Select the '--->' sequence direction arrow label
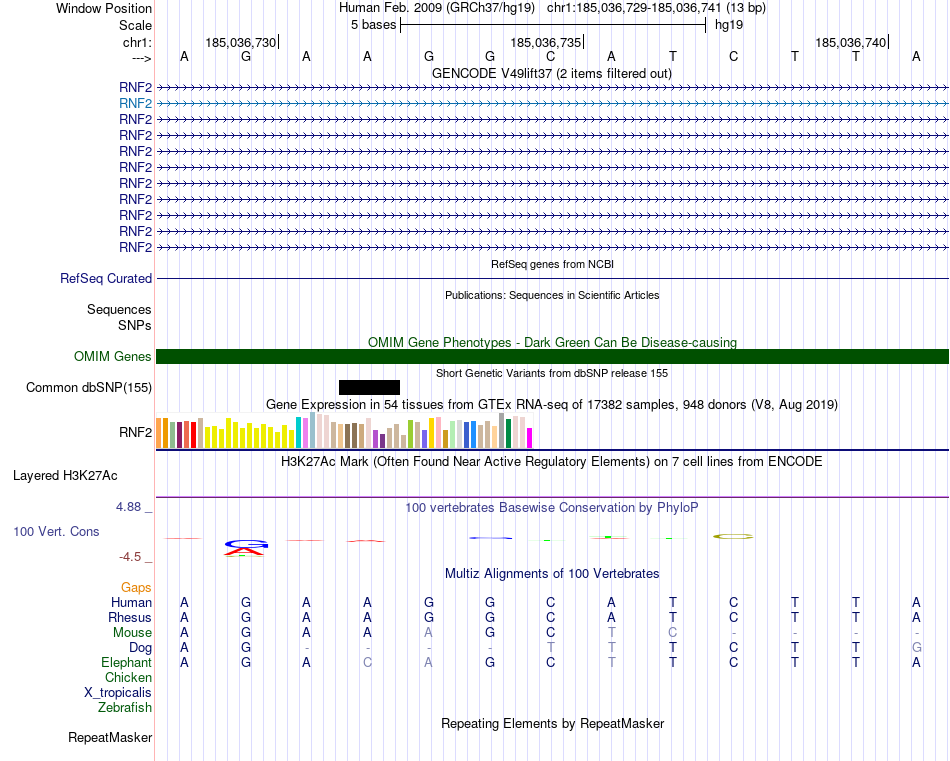The height and width of the screenshot is (761, 950). click(141, 58)
